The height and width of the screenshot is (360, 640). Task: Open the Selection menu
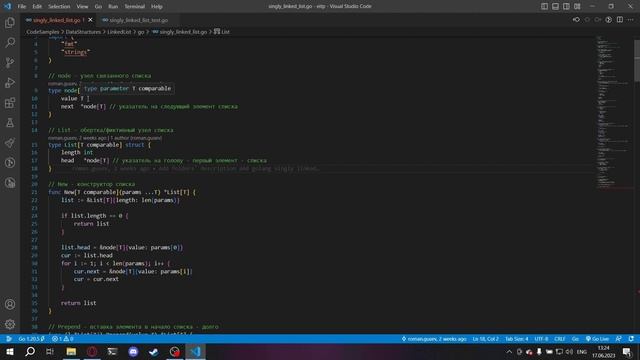click(x=59, y=7)
